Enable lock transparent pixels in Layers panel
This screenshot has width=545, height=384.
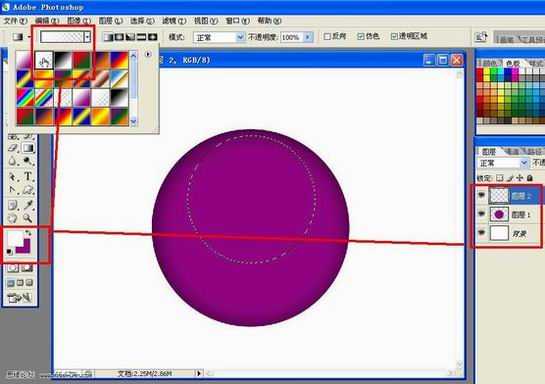499,178
